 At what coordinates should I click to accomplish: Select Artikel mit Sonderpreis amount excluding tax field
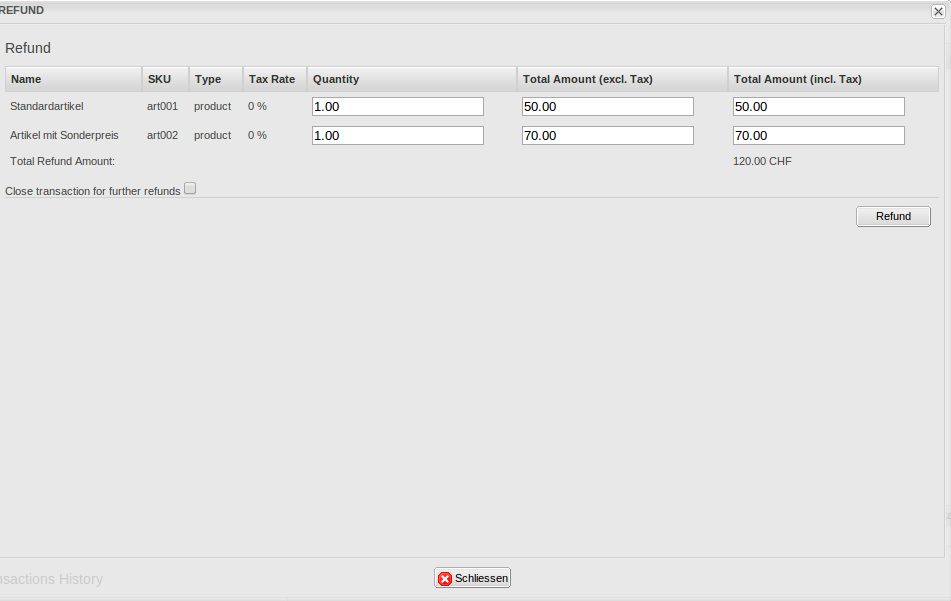(x=607, y=136)
